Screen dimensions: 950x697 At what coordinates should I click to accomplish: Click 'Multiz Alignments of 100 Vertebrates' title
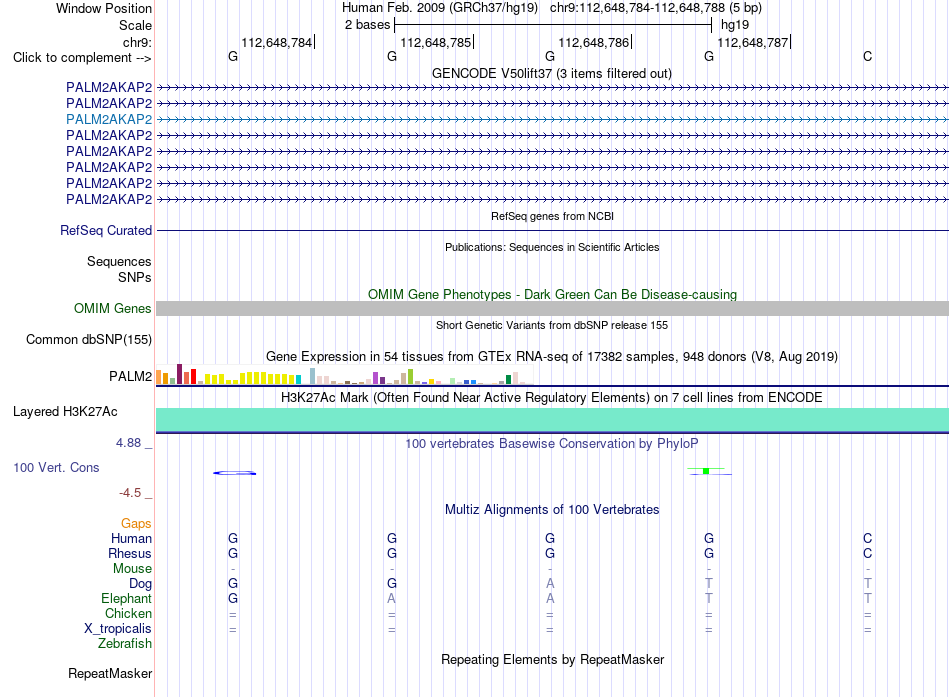[x=552, y=510]
